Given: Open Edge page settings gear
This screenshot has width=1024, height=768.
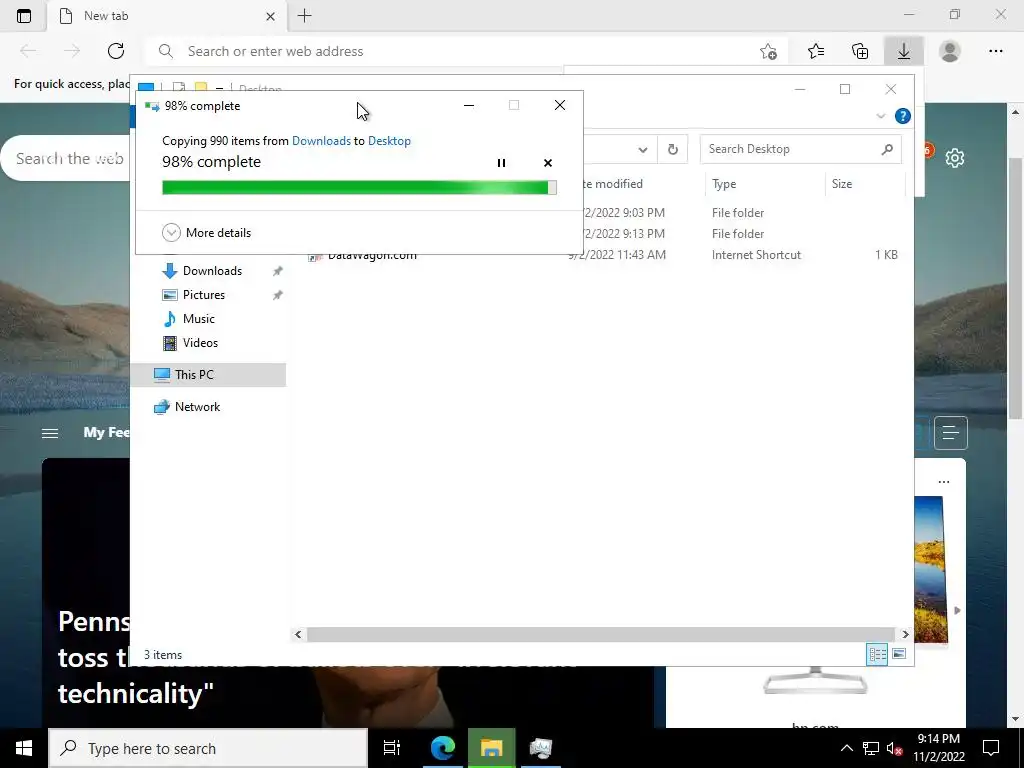Looking at the screenshot, I should coord(955,158).
